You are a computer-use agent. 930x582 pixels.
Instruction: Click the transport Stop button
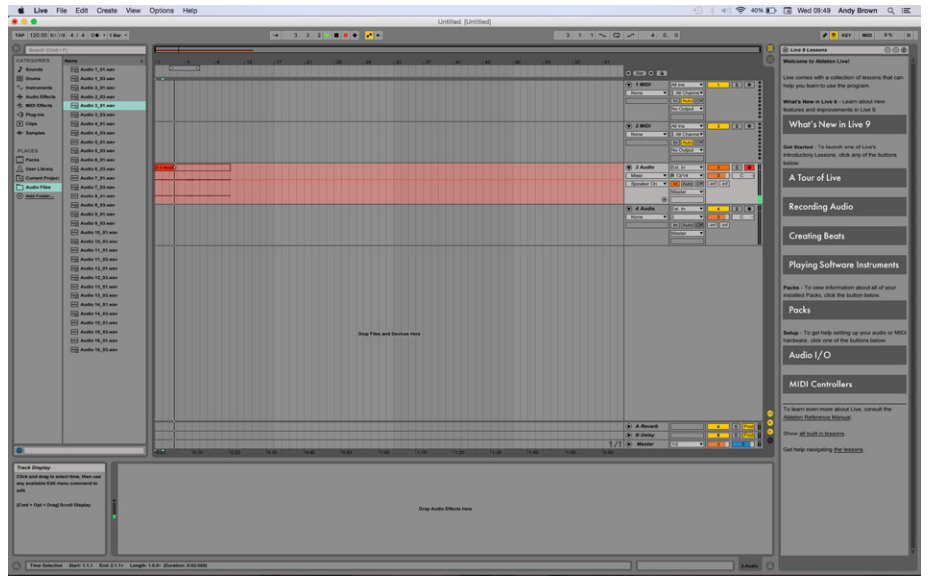[336, 35]
